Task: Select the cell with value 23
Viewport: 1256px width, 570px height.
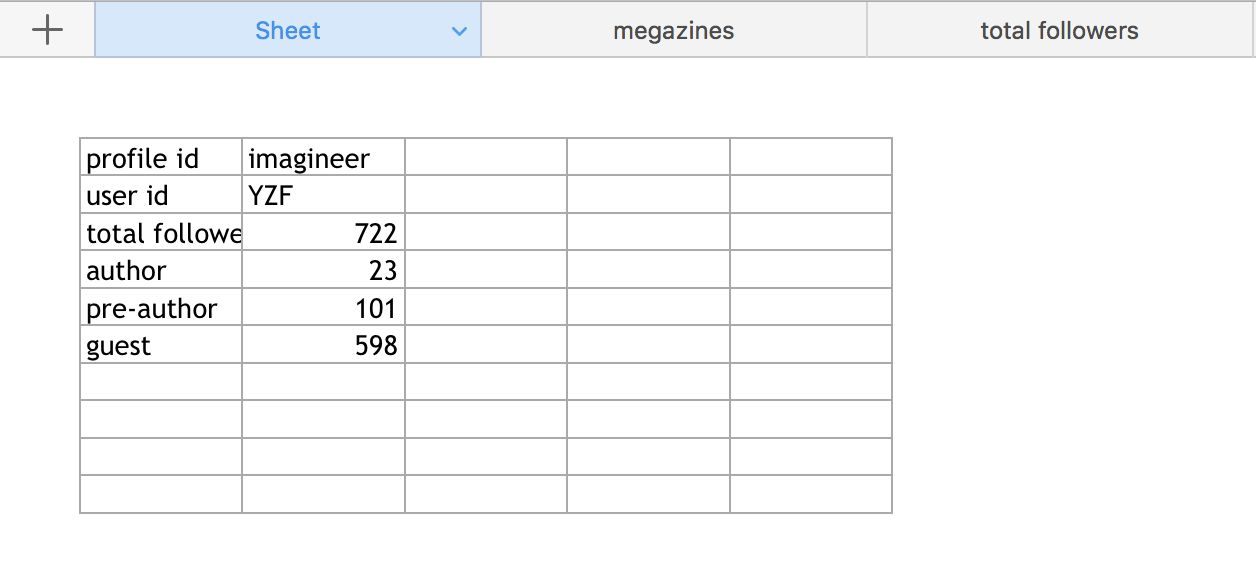Action: click(x=323, y=269)
